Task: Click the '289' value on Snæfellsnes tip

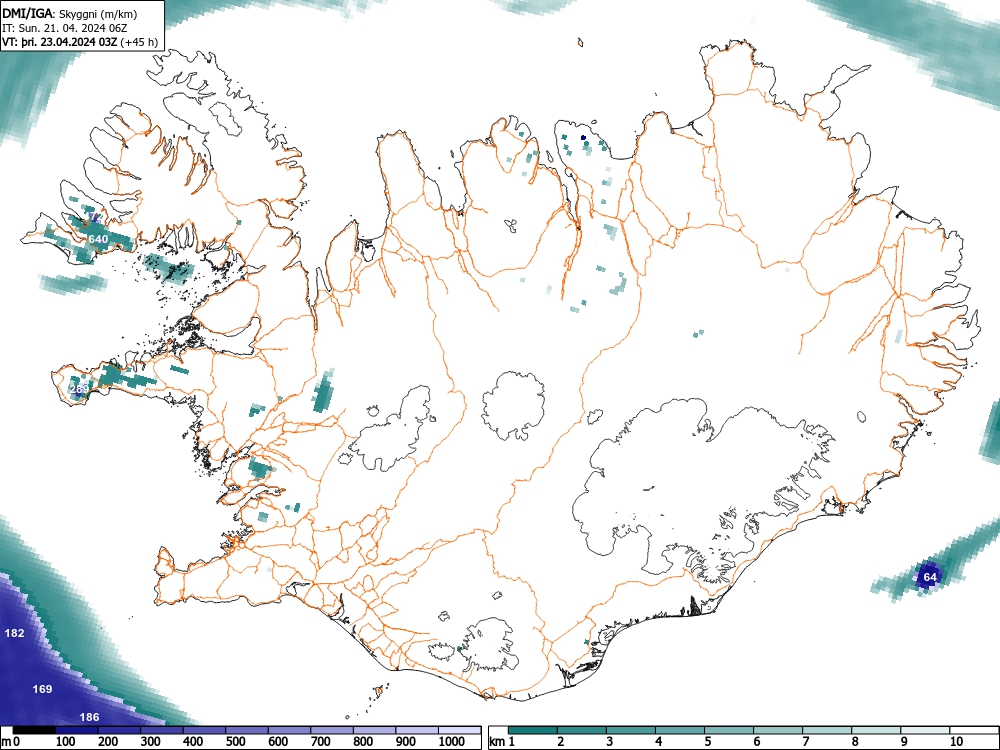Action: (79, 389)
